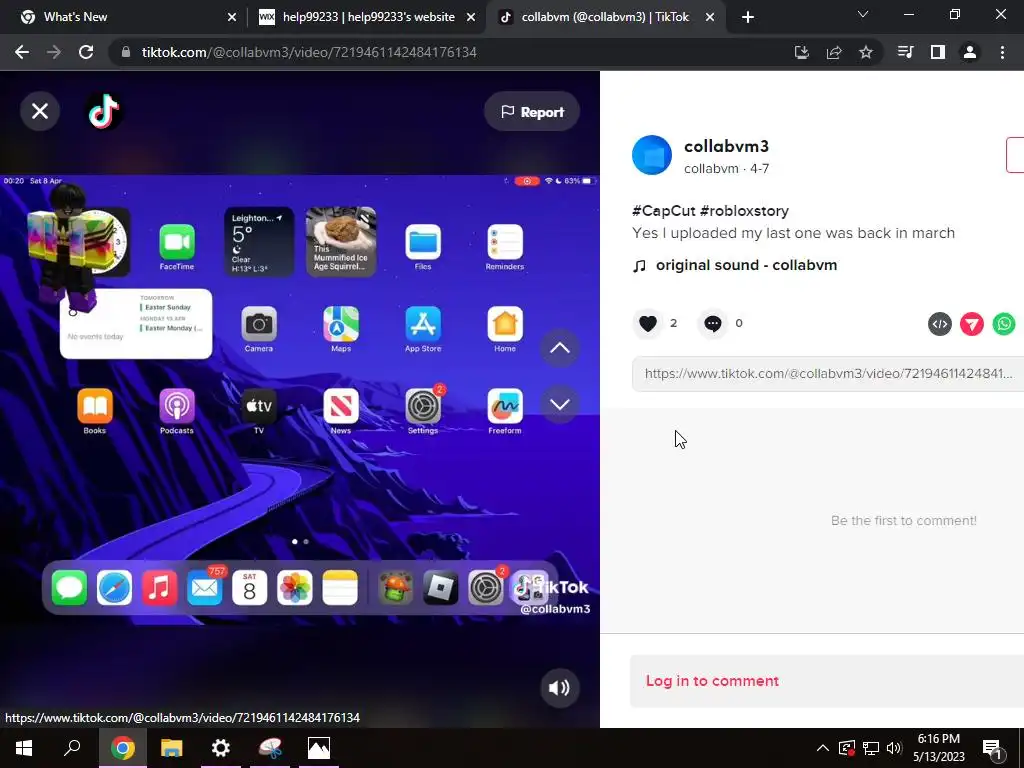
Task: Share to WhatsApp
Action: [1004, 324]
